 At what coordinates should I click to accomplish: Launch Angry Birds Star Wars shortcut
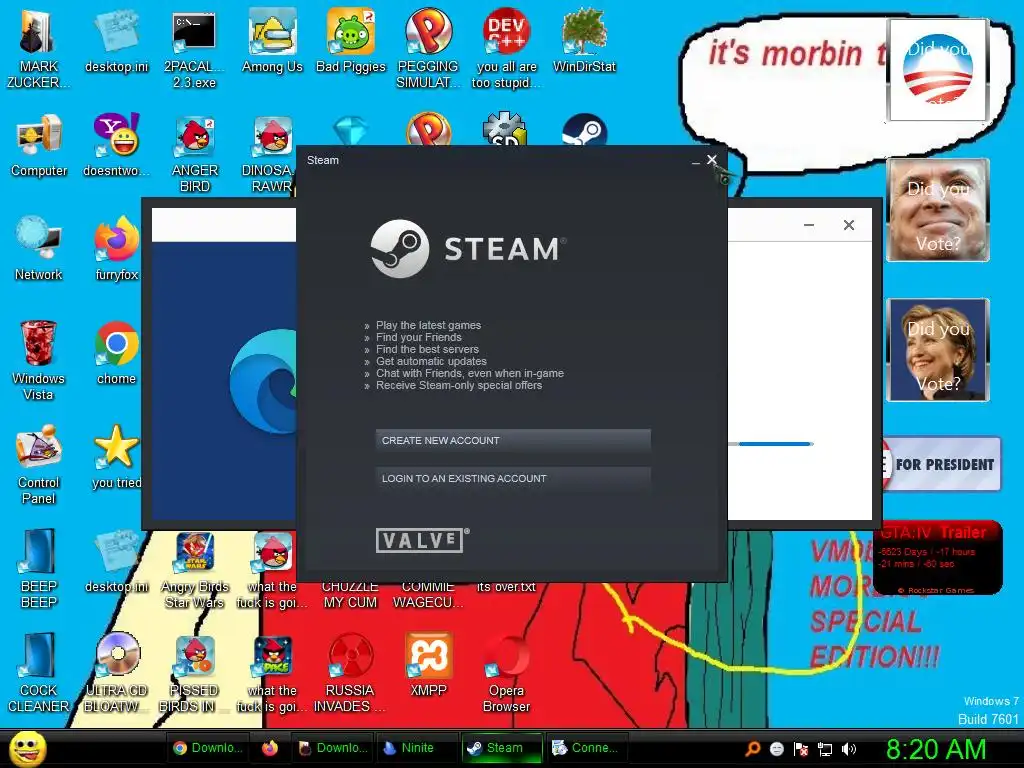tap(195, 570)
